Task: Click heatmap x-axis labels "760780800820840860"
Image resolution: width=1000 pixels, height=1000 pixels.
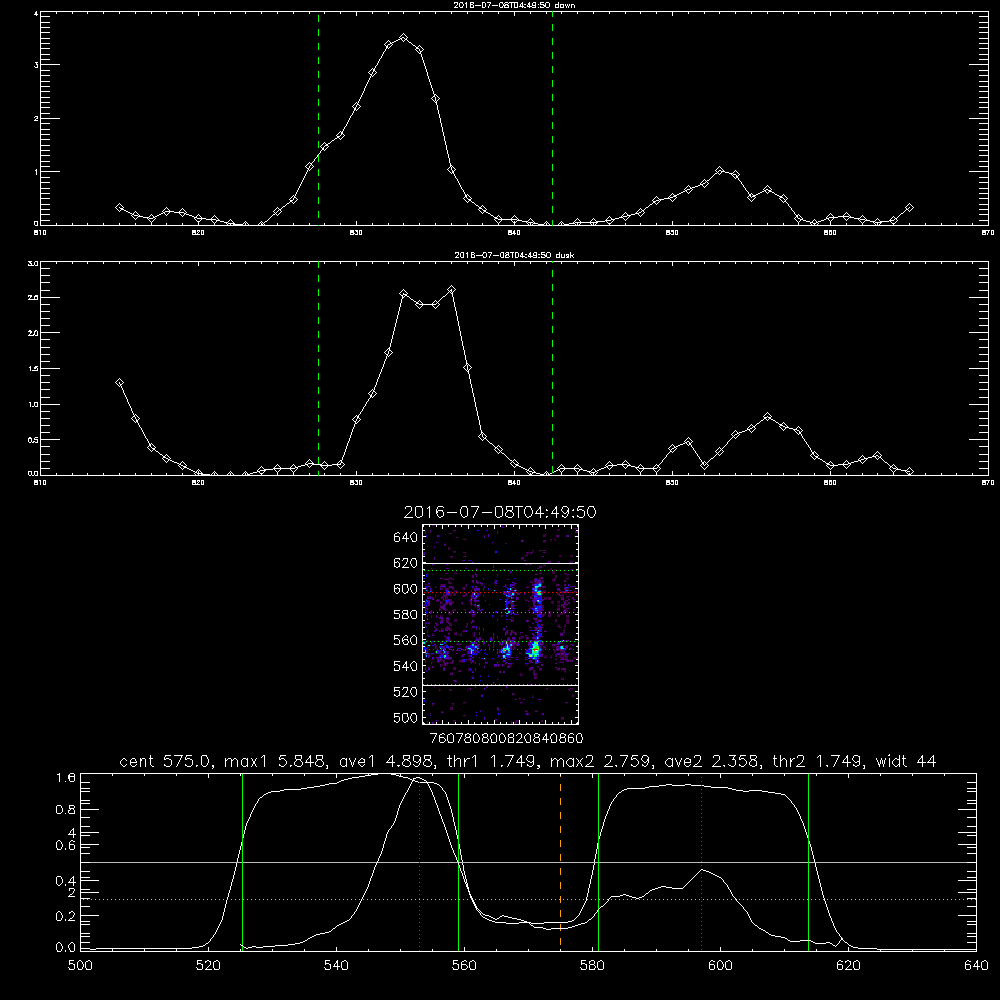Action: coord(507,739)
